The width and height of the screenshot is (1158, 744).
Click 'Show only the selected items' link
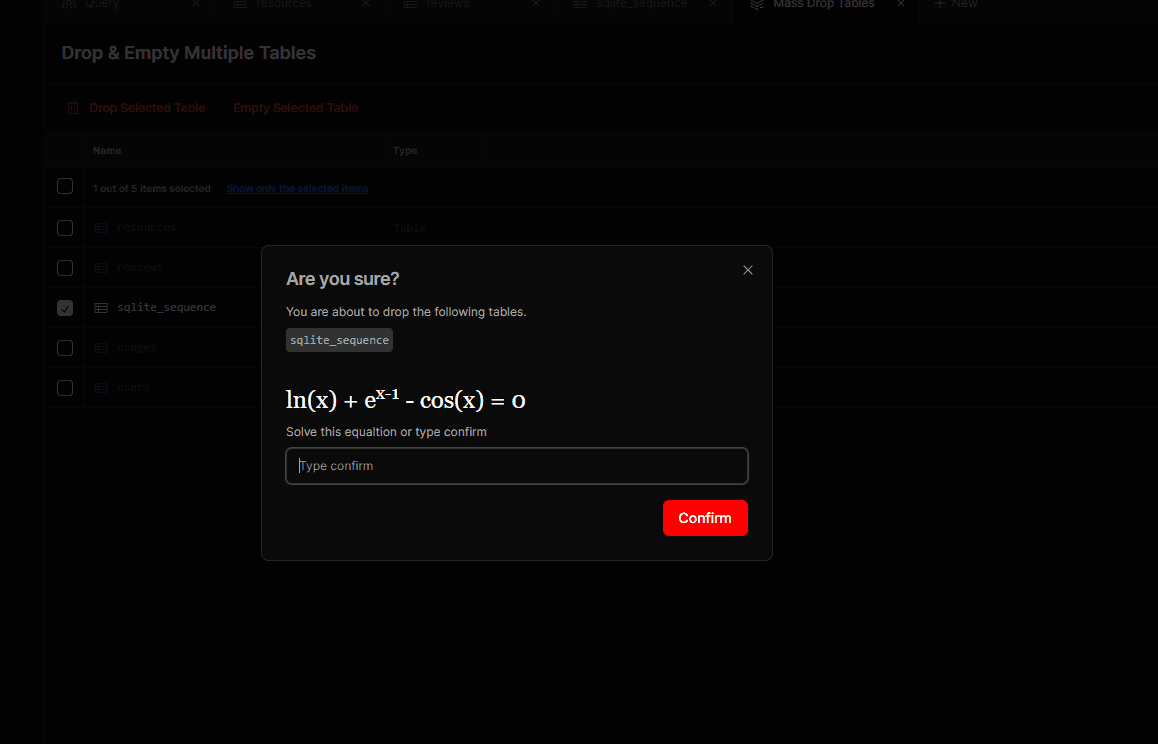tap(297, 189)
